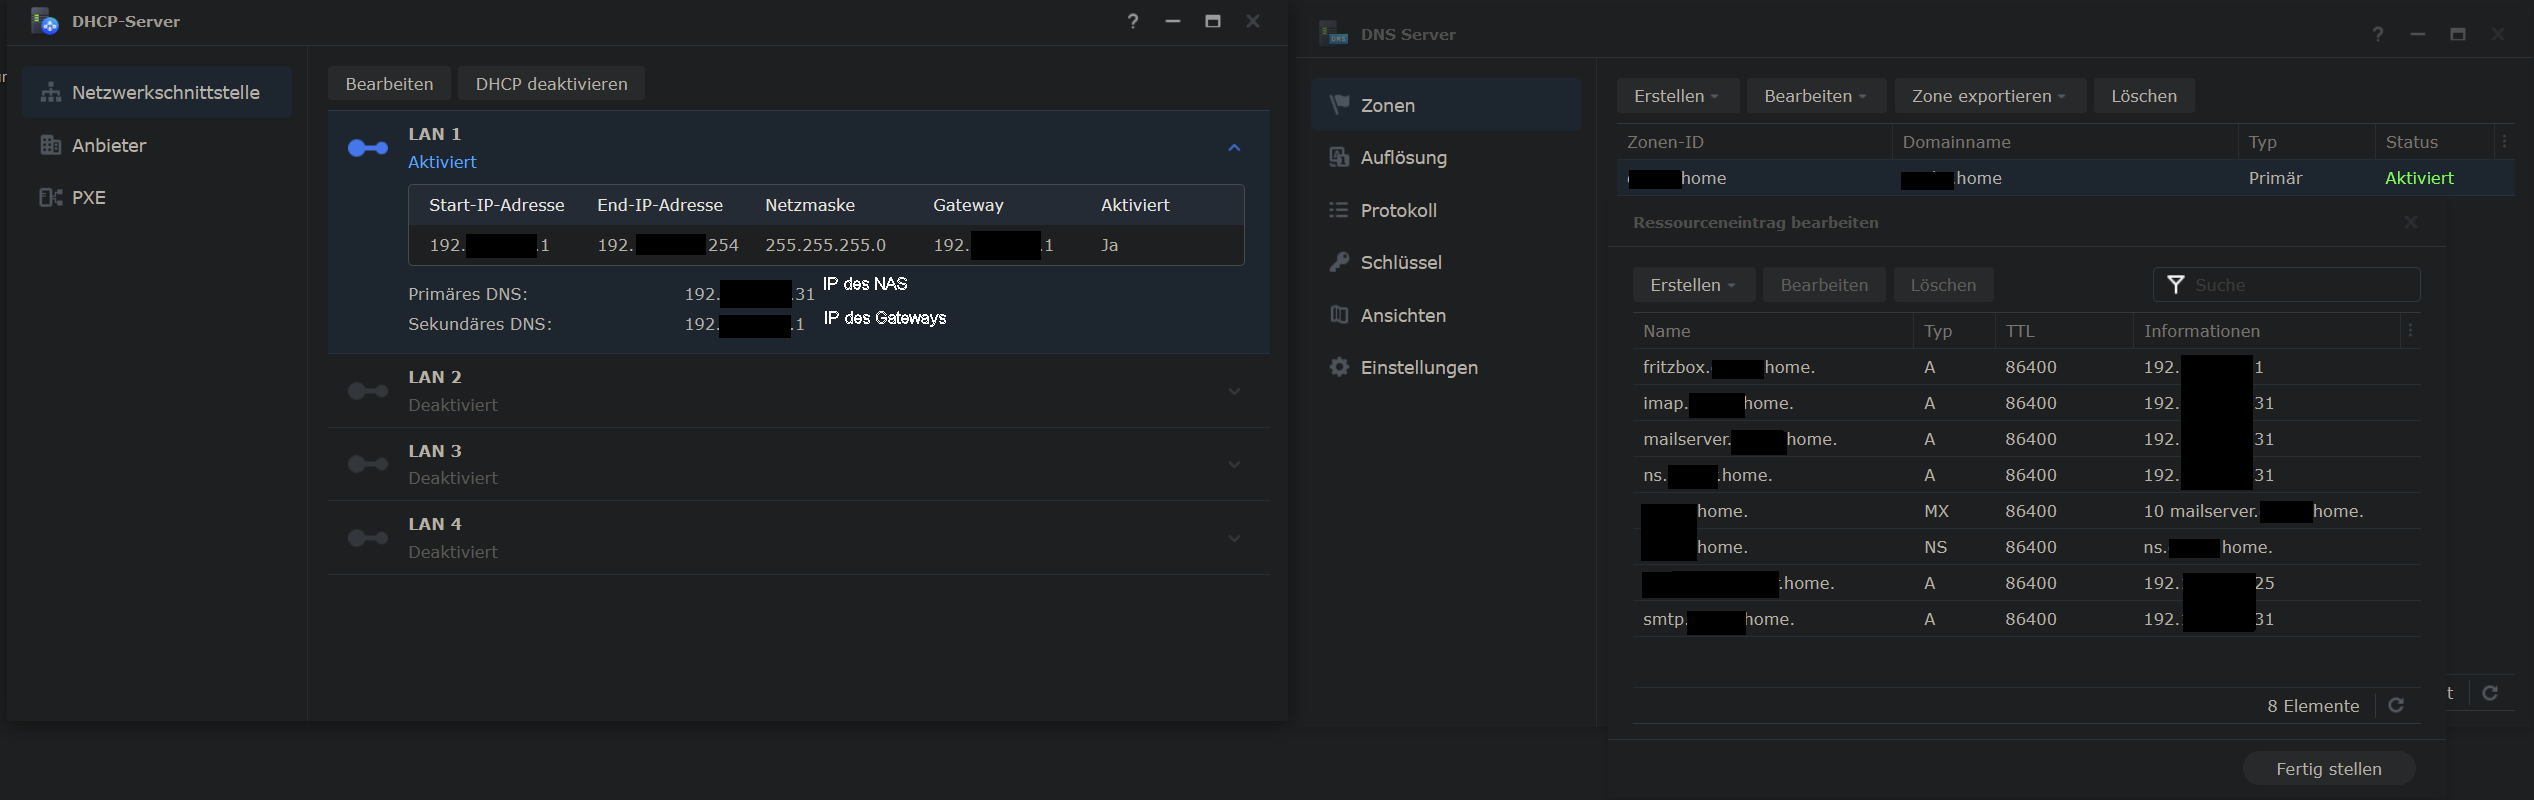Select the mailserver A record row
The image size is (2534, 800).
pyautogui.click(x=2026, y=439)
